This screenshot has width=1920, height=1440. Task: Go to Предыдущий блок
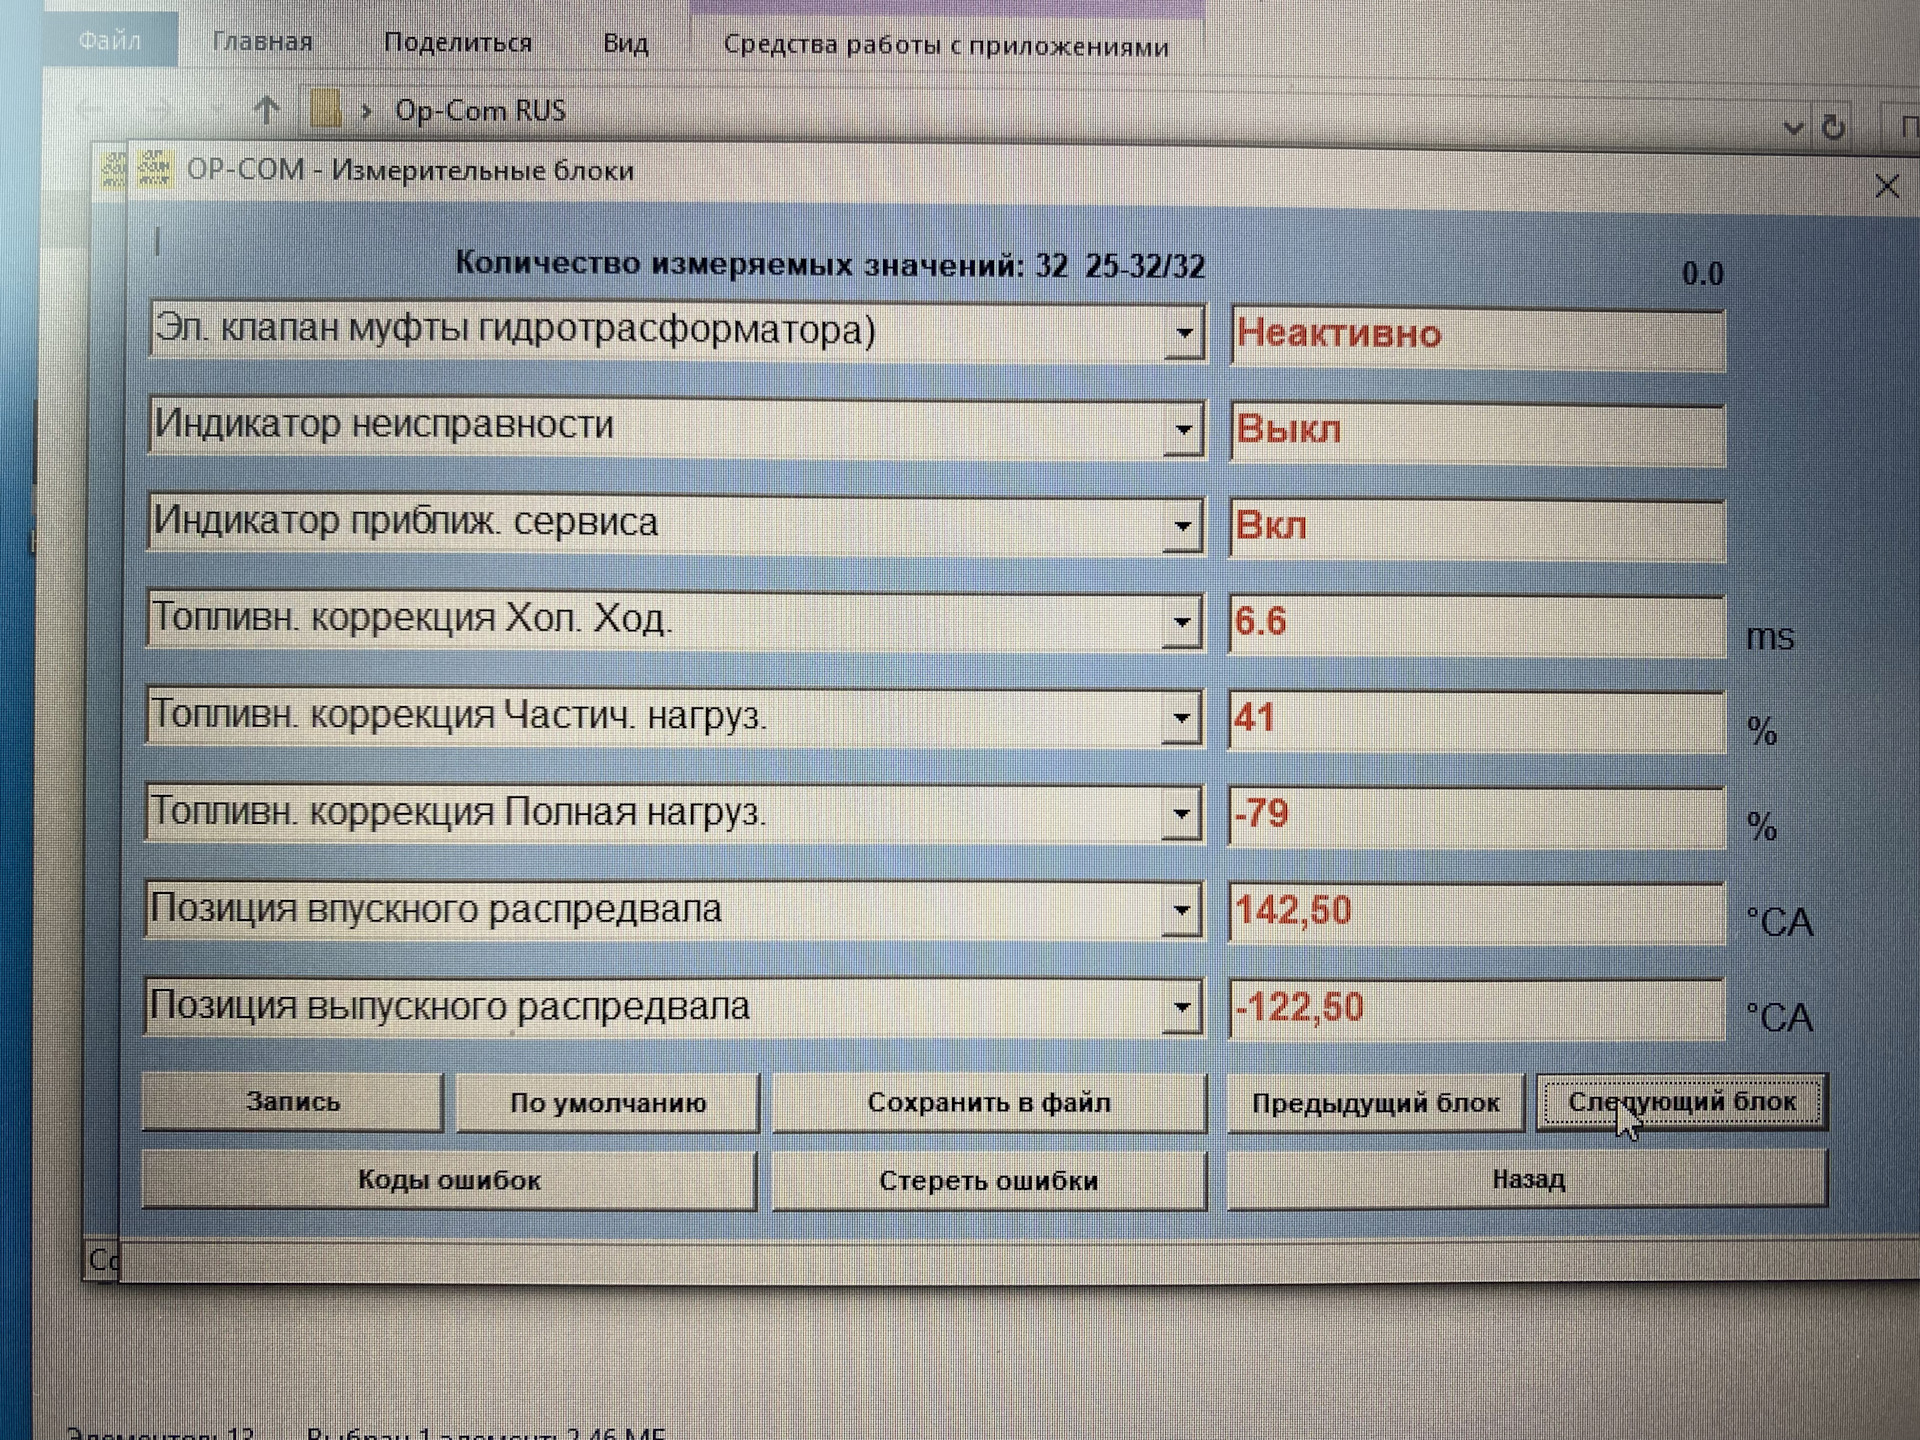point(1375,1103)
